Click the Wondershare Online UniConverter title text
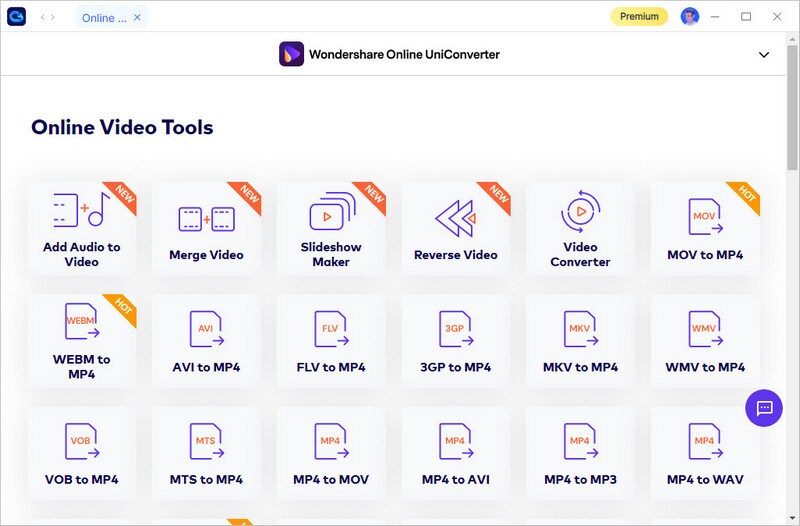The height and width of the screenshot is (526, 800). [404, 54]
